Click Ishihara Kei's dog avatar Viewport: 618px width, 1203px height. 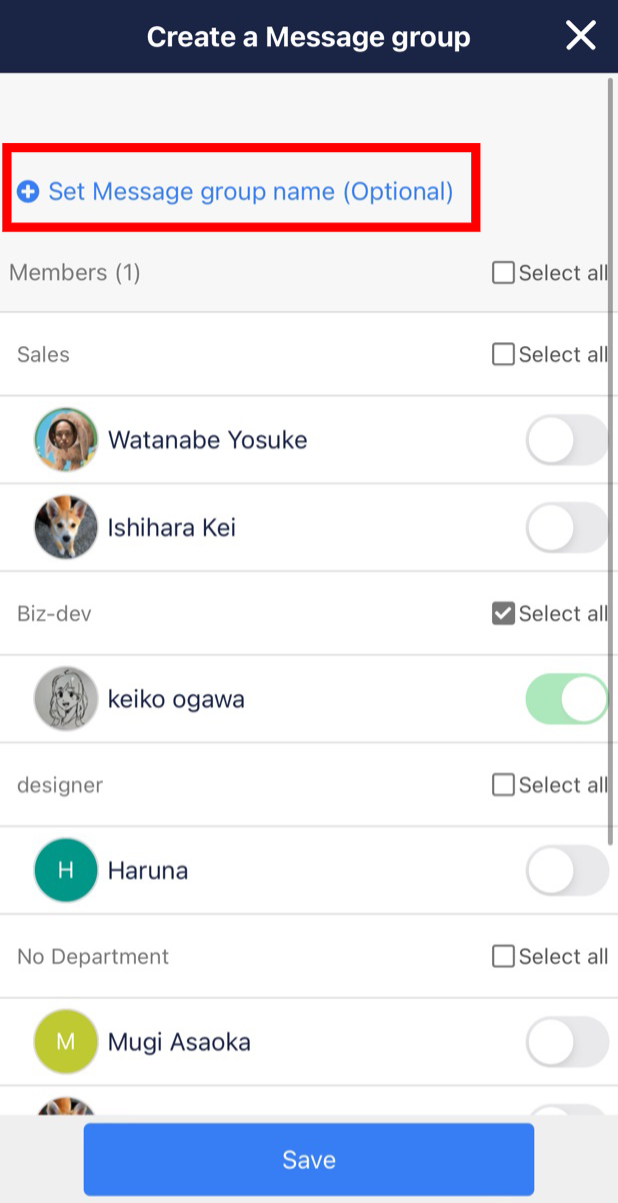(x=65, y=527)
